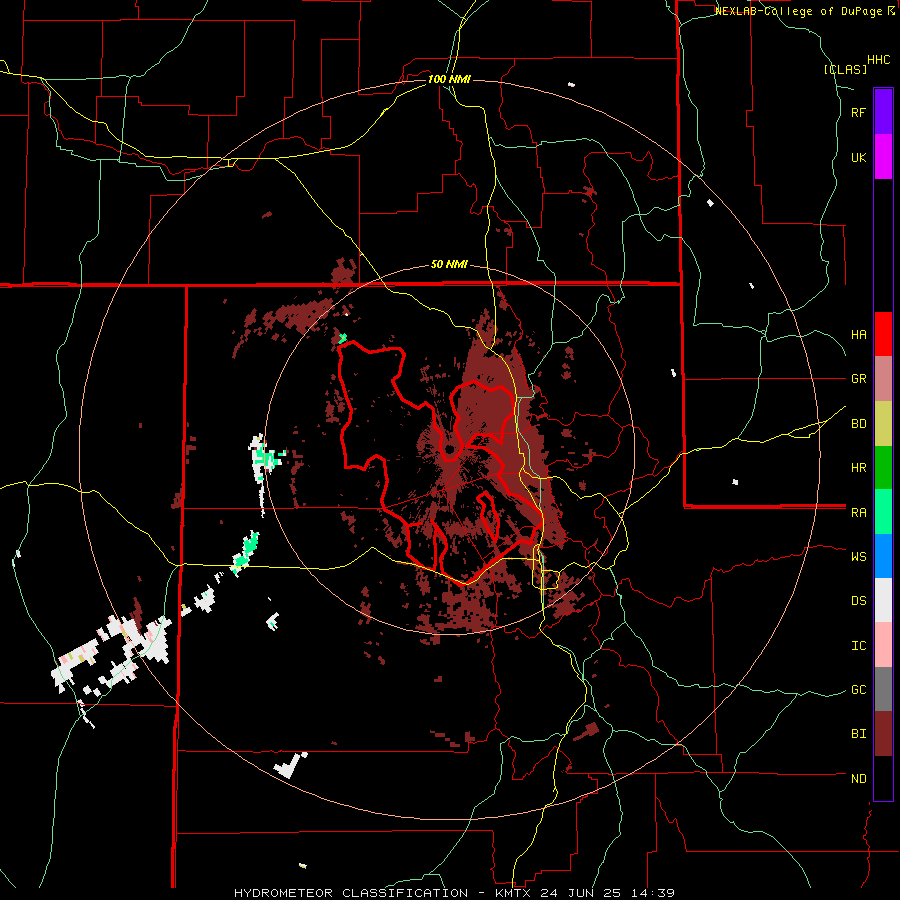Click the IC legend label
Image resolution: width=900 pixels, height=900 pixels.
pos(858,646)
